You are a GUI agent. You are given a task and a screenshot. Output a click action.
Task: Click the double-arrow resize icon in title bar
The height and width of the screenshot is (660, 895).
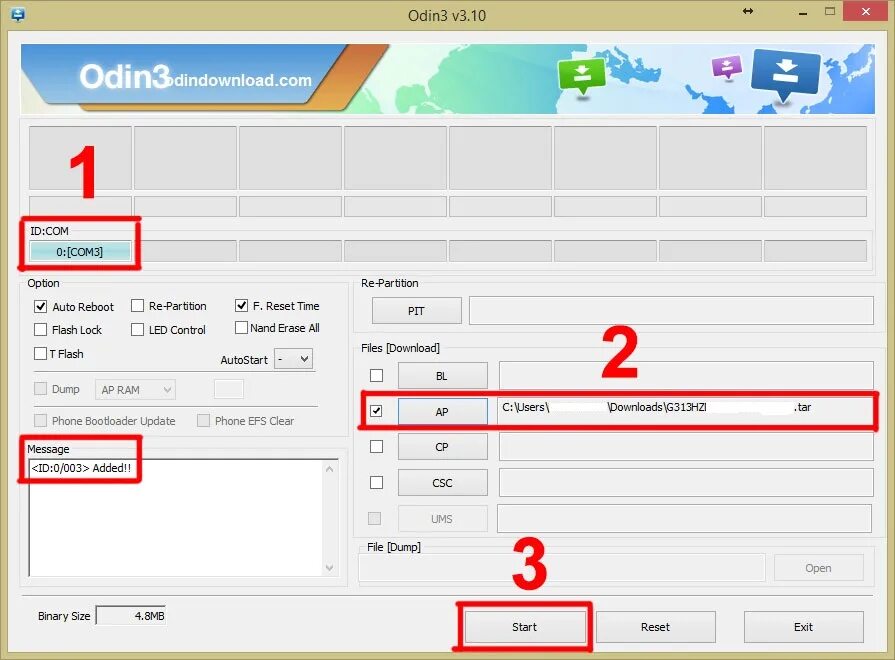click(x=748, y=11)
